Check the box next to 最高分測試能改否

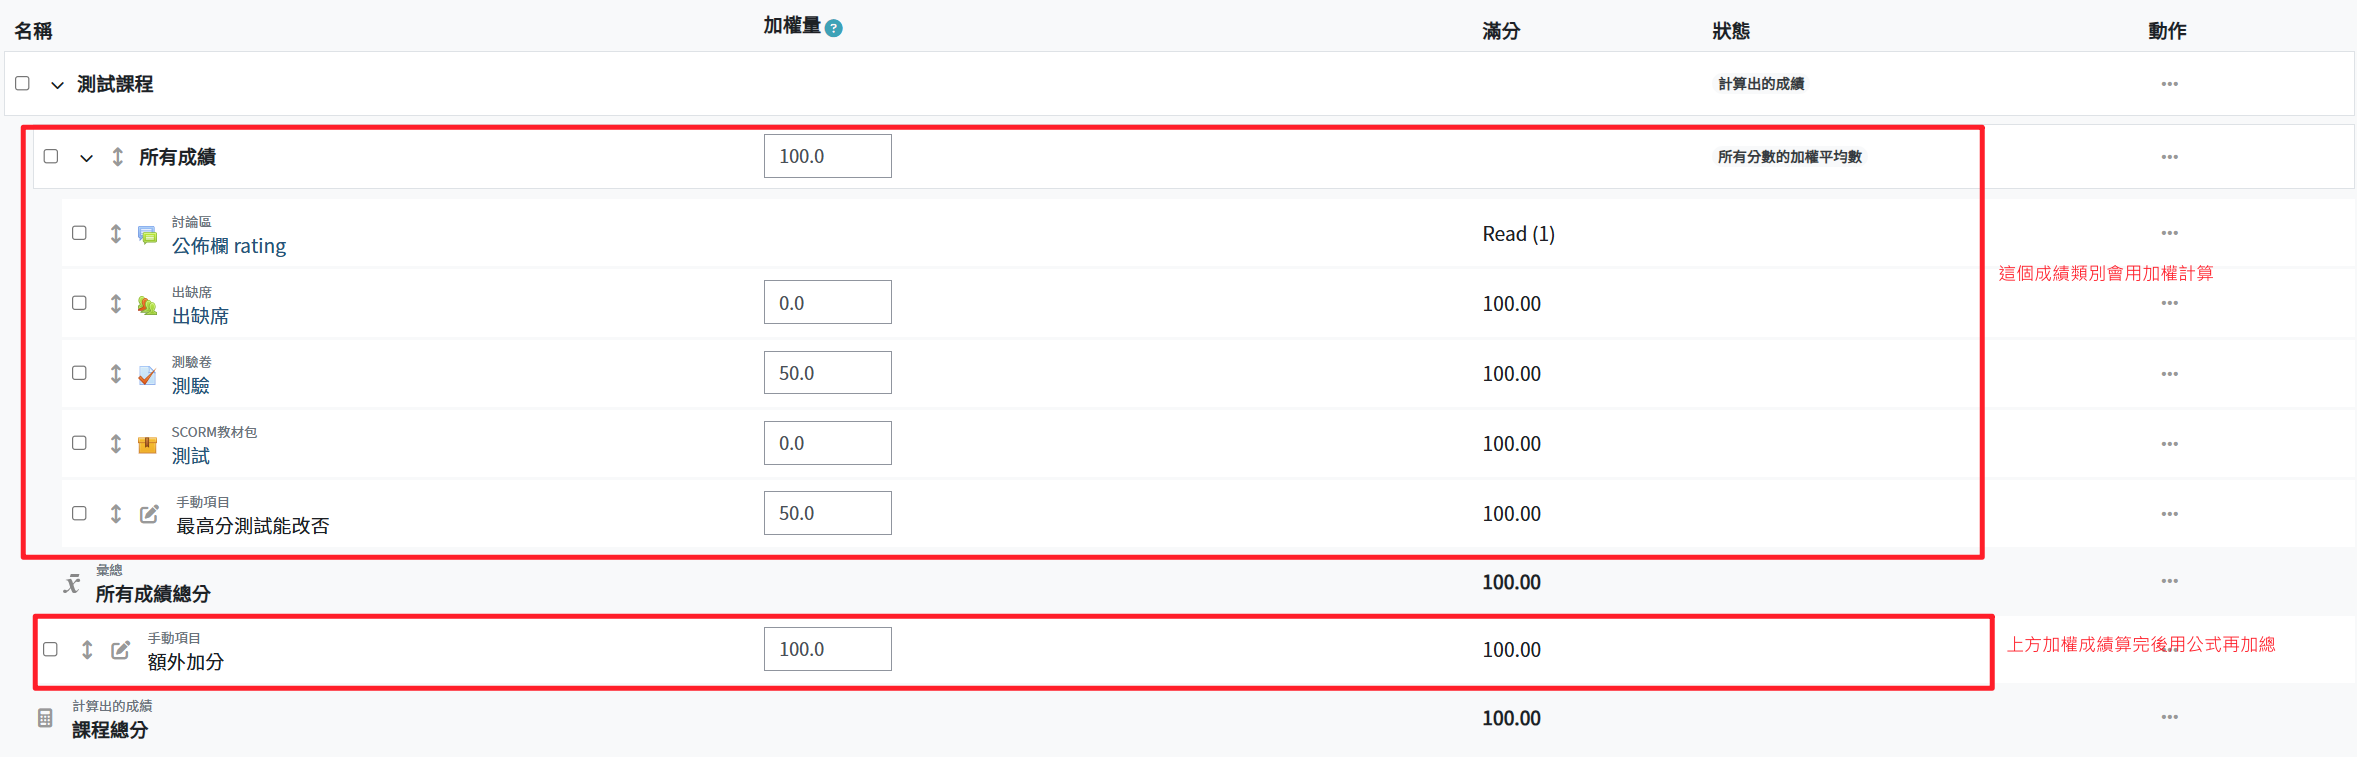click(x=79, y=513)
